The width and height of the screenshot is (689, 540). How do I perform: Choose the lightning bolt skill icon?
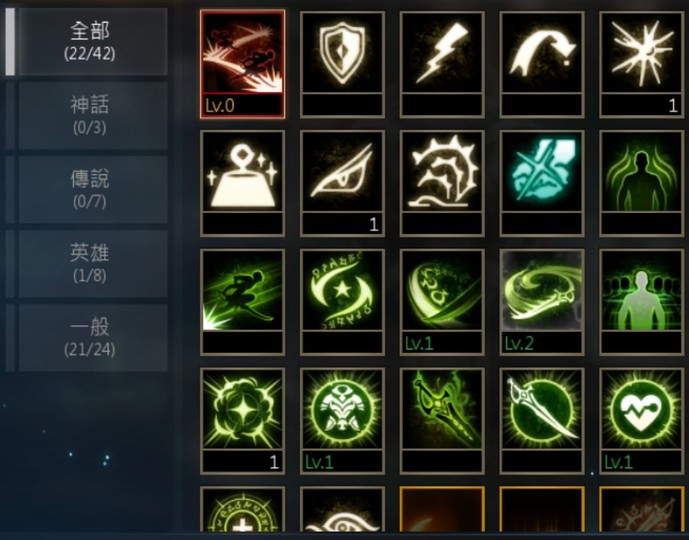click(x=442, y=64)
